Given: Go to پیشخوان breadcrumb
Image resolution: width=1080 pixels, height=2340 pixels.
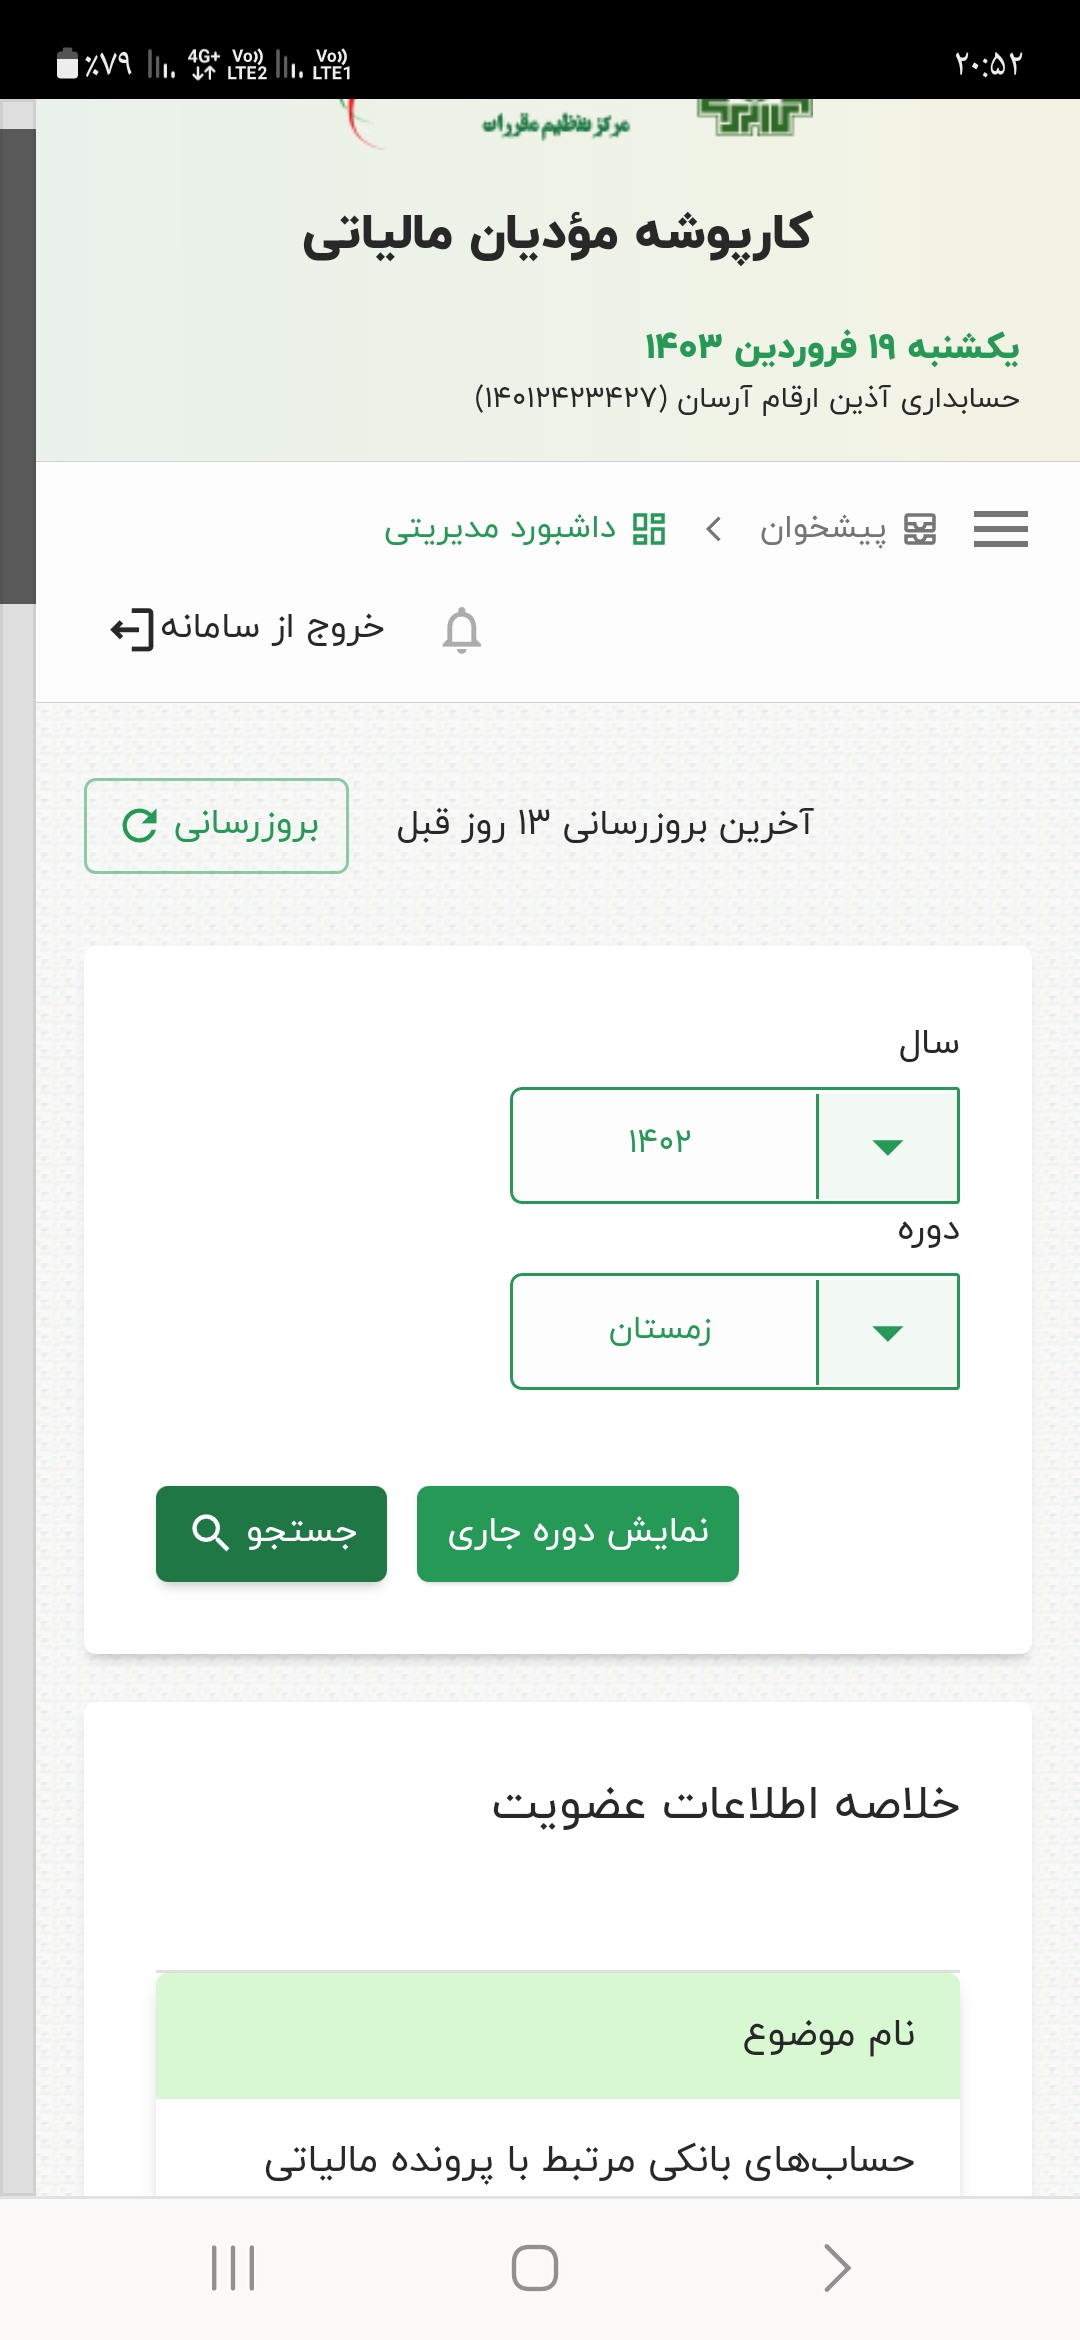Looking at the screenshot, I should [x=823, y=529].
